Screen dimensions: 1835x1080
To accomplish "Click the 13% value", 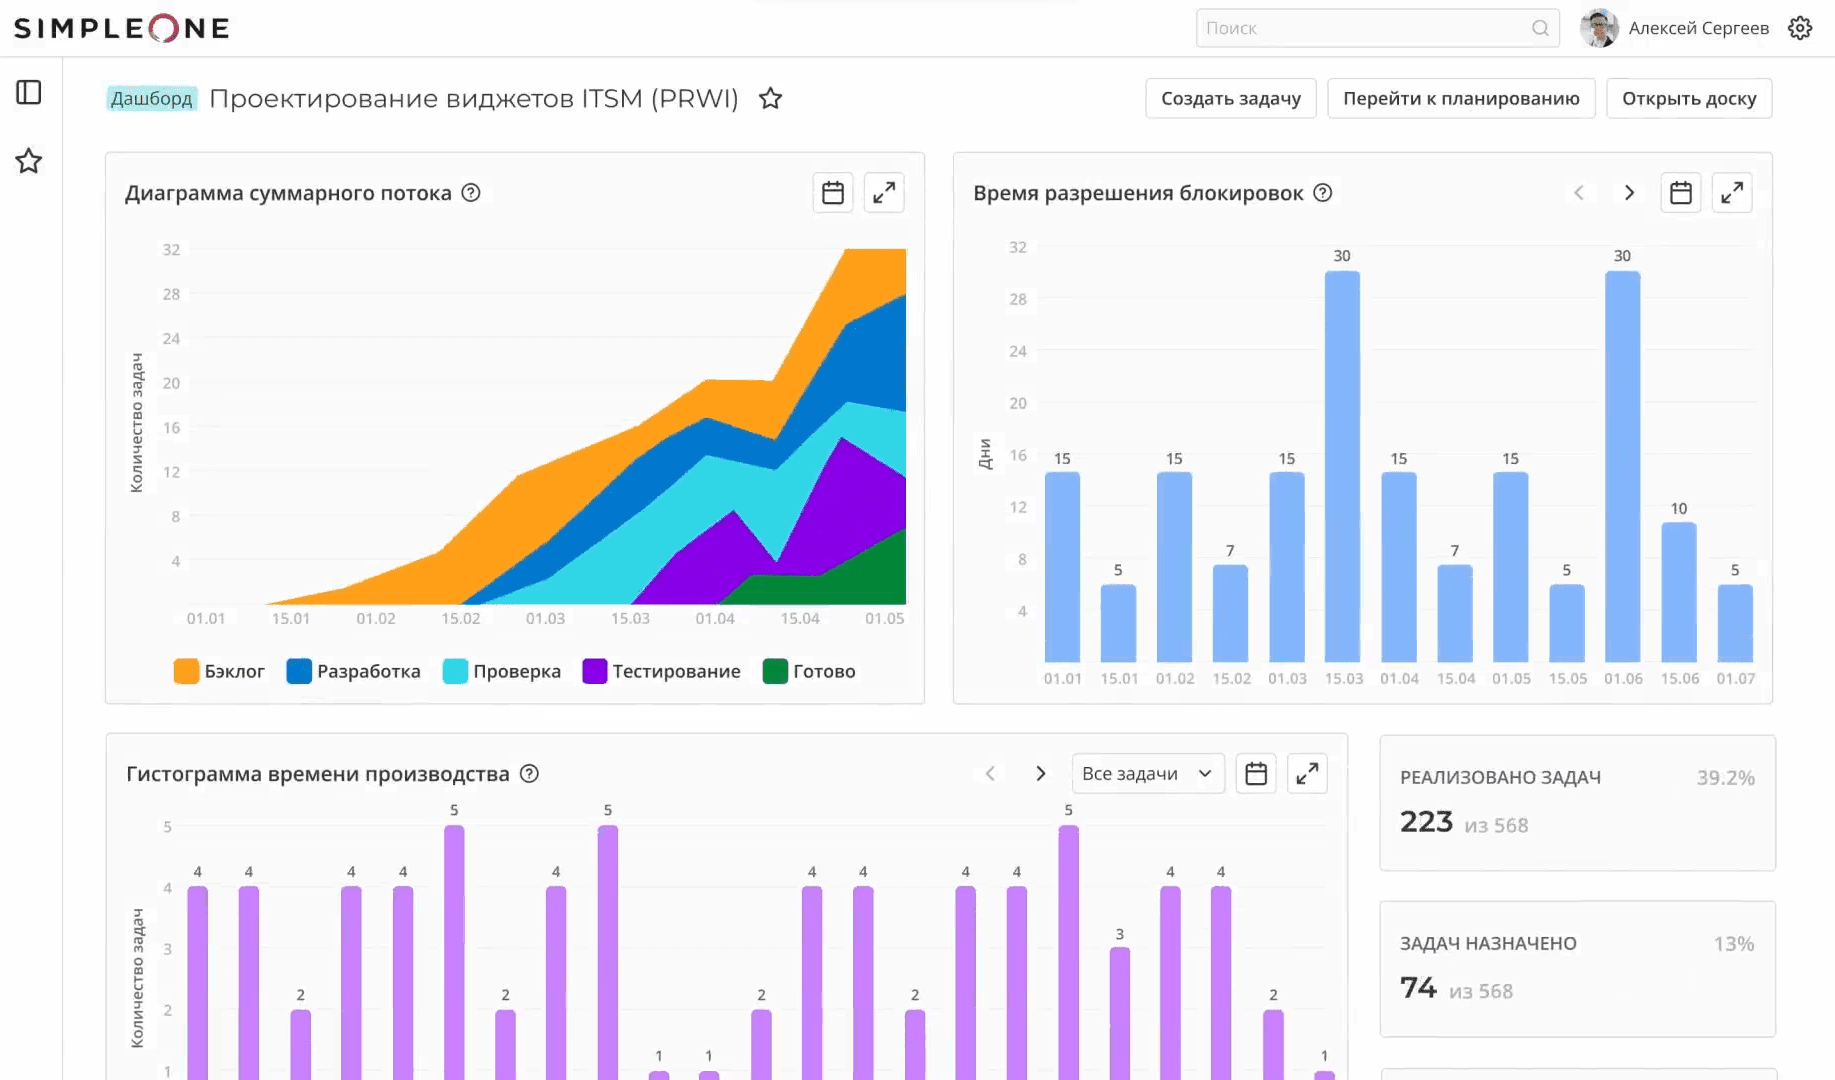I will (1734, 944).
